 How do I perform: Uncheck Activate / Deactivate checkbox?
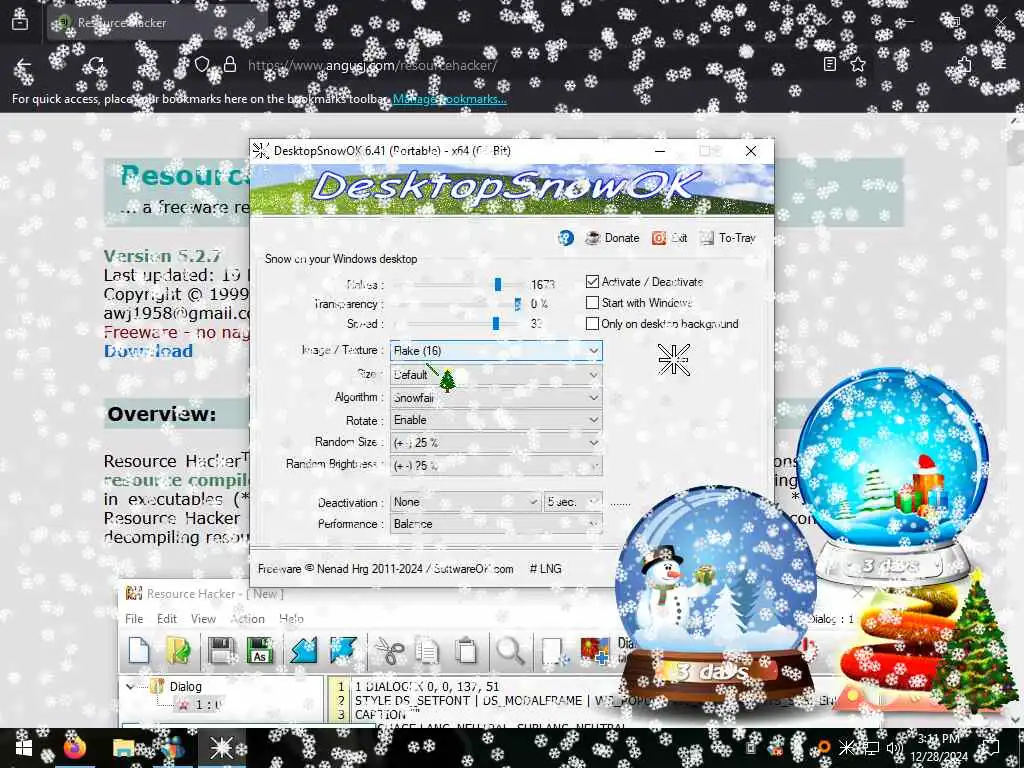[592, 281]
